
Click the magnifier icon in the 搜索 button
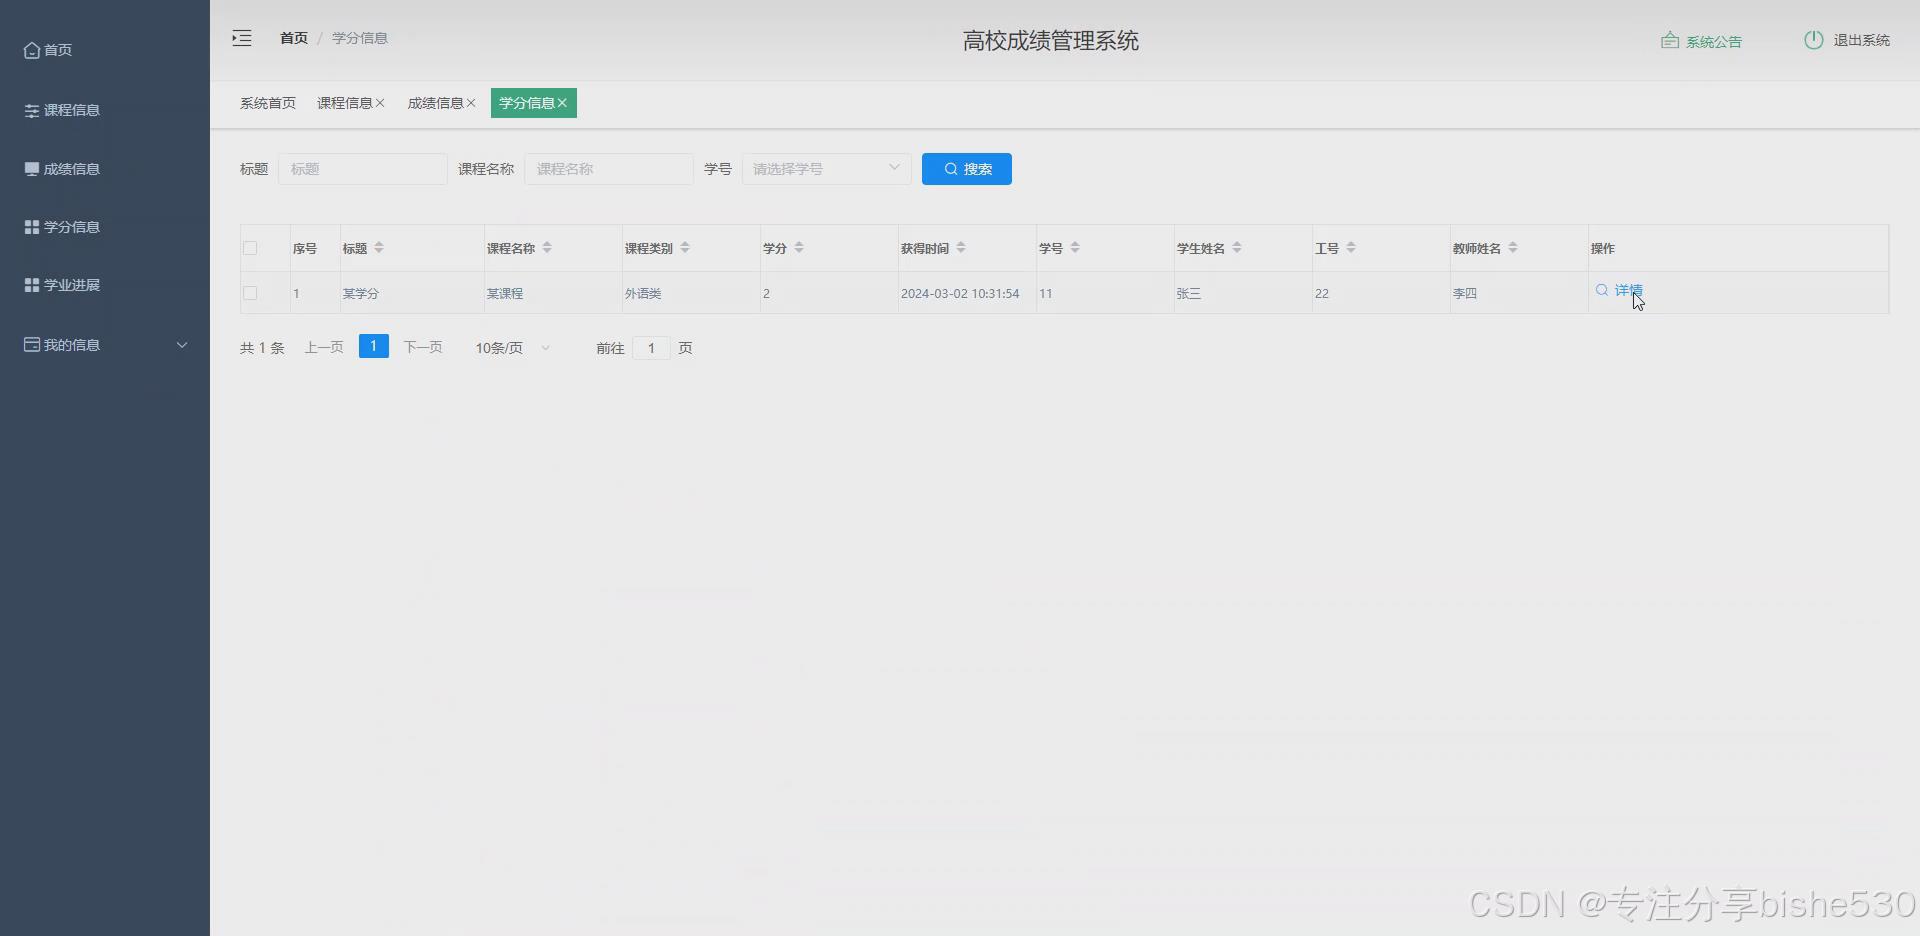coord(951,169)
